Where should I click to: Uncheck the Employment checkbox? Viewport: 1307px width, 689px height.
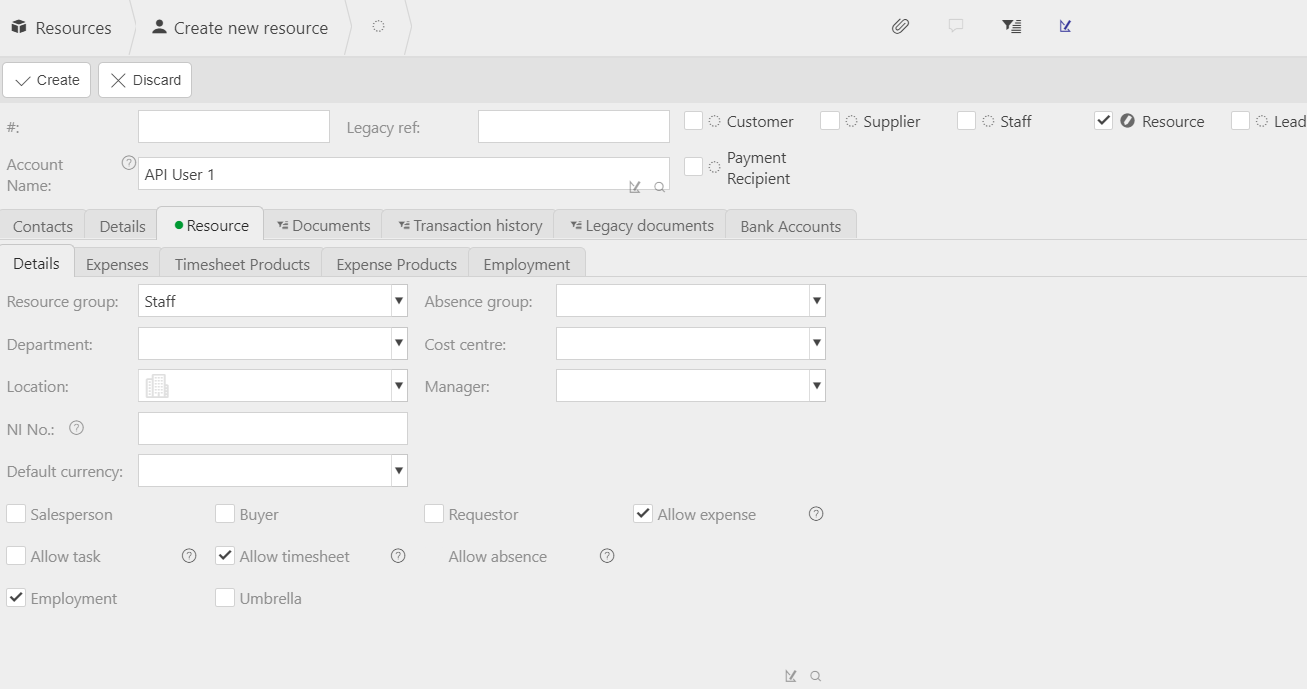[x=16, y=598]
